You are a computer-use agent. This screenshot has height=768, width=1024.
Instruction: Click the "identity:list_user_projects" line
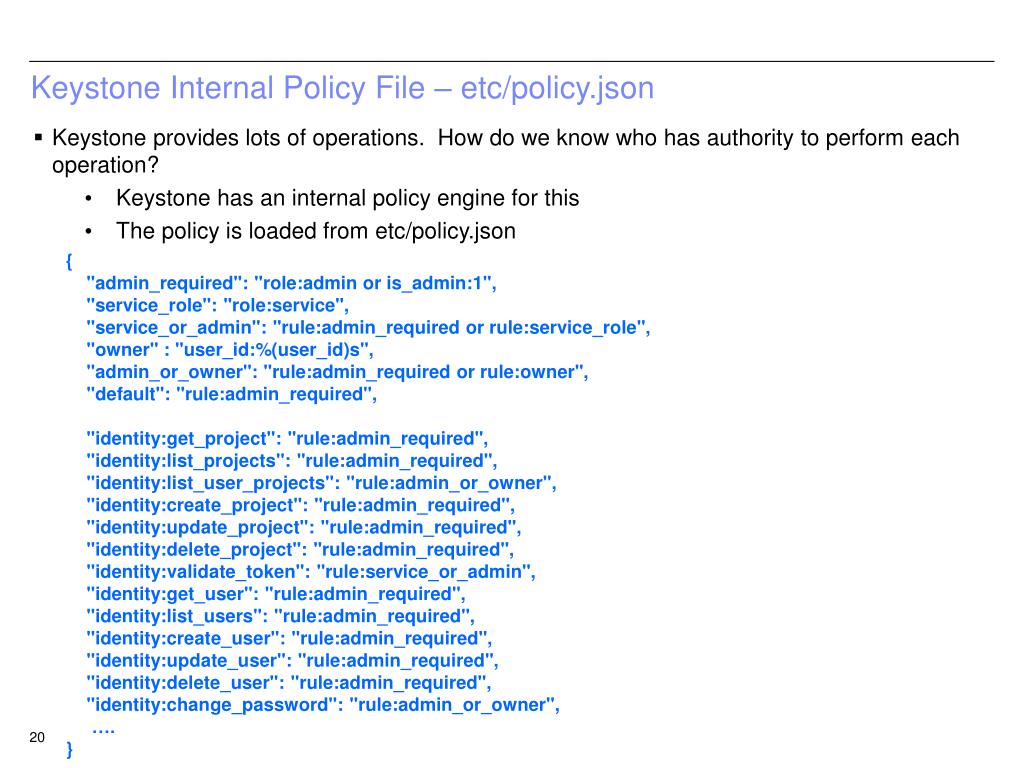tap(321, 483)
